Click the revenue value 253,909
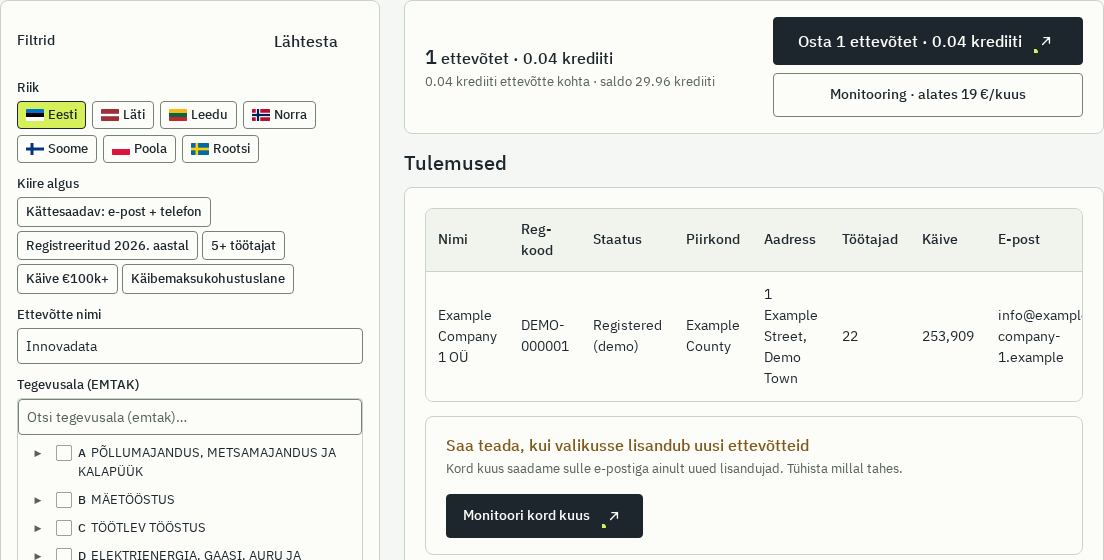The height and width of the screenshot is (560, 1104). tap(948, 336)
